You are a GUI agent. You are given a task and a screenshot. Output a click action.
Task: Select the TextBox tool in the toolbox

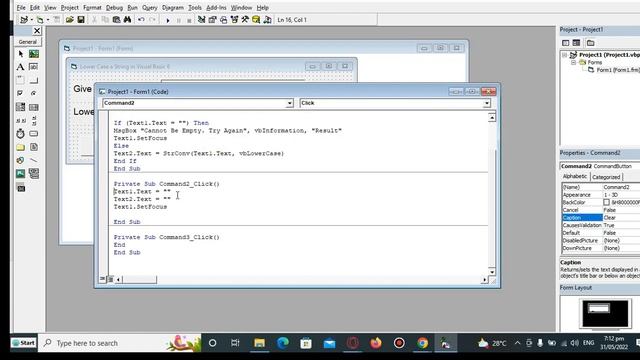pyautogui.click(x=34, y=67)
